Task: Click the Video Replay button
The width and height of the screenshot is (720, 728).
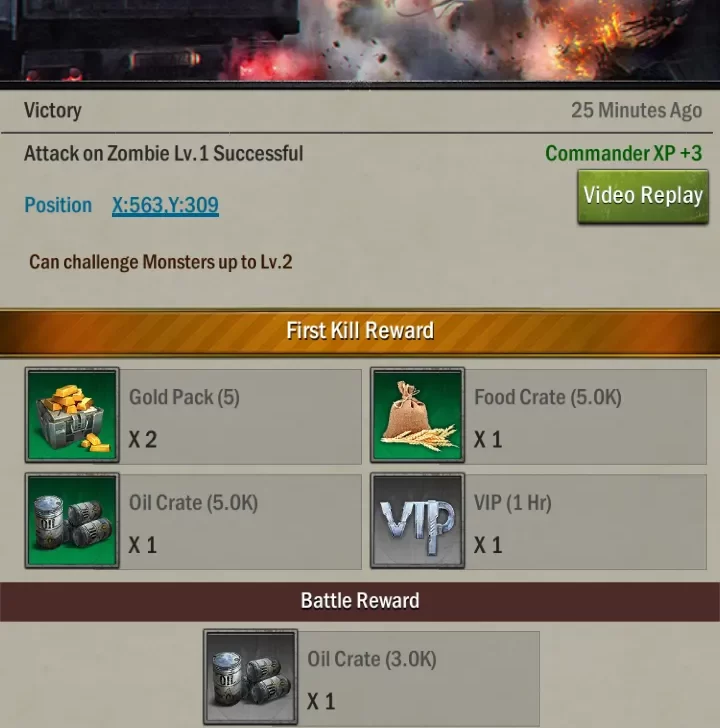Action: 643,196
